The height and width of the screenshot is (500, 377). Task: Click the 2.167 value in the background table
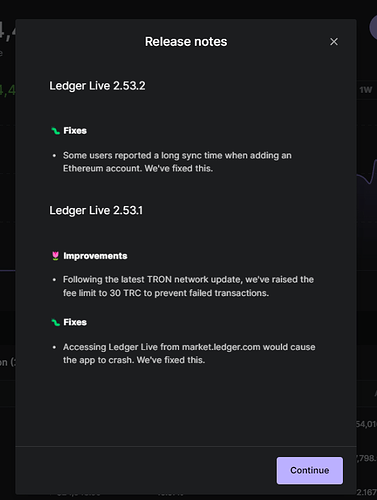tap(367, 492)
